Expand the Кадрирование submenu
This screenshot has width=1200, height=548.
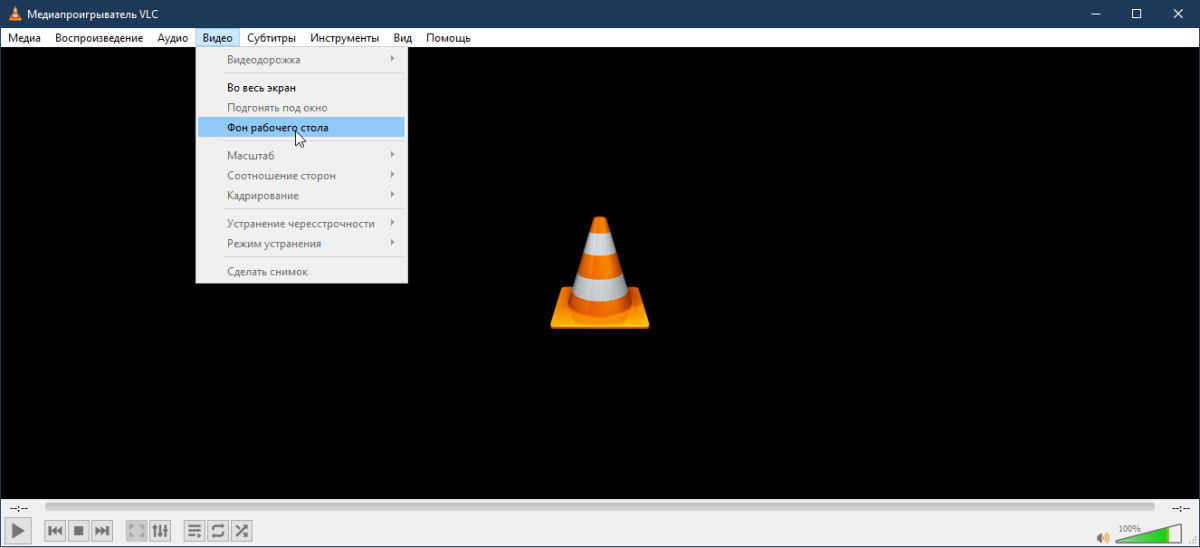point(302,195)
